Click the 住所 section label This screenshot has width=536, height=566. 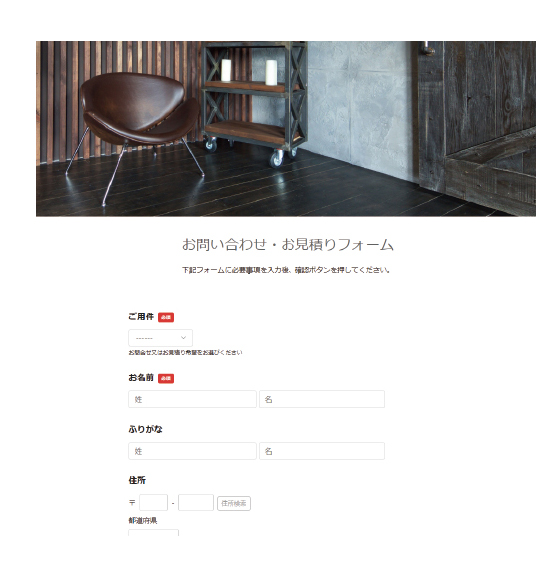[x=137, y=480]
